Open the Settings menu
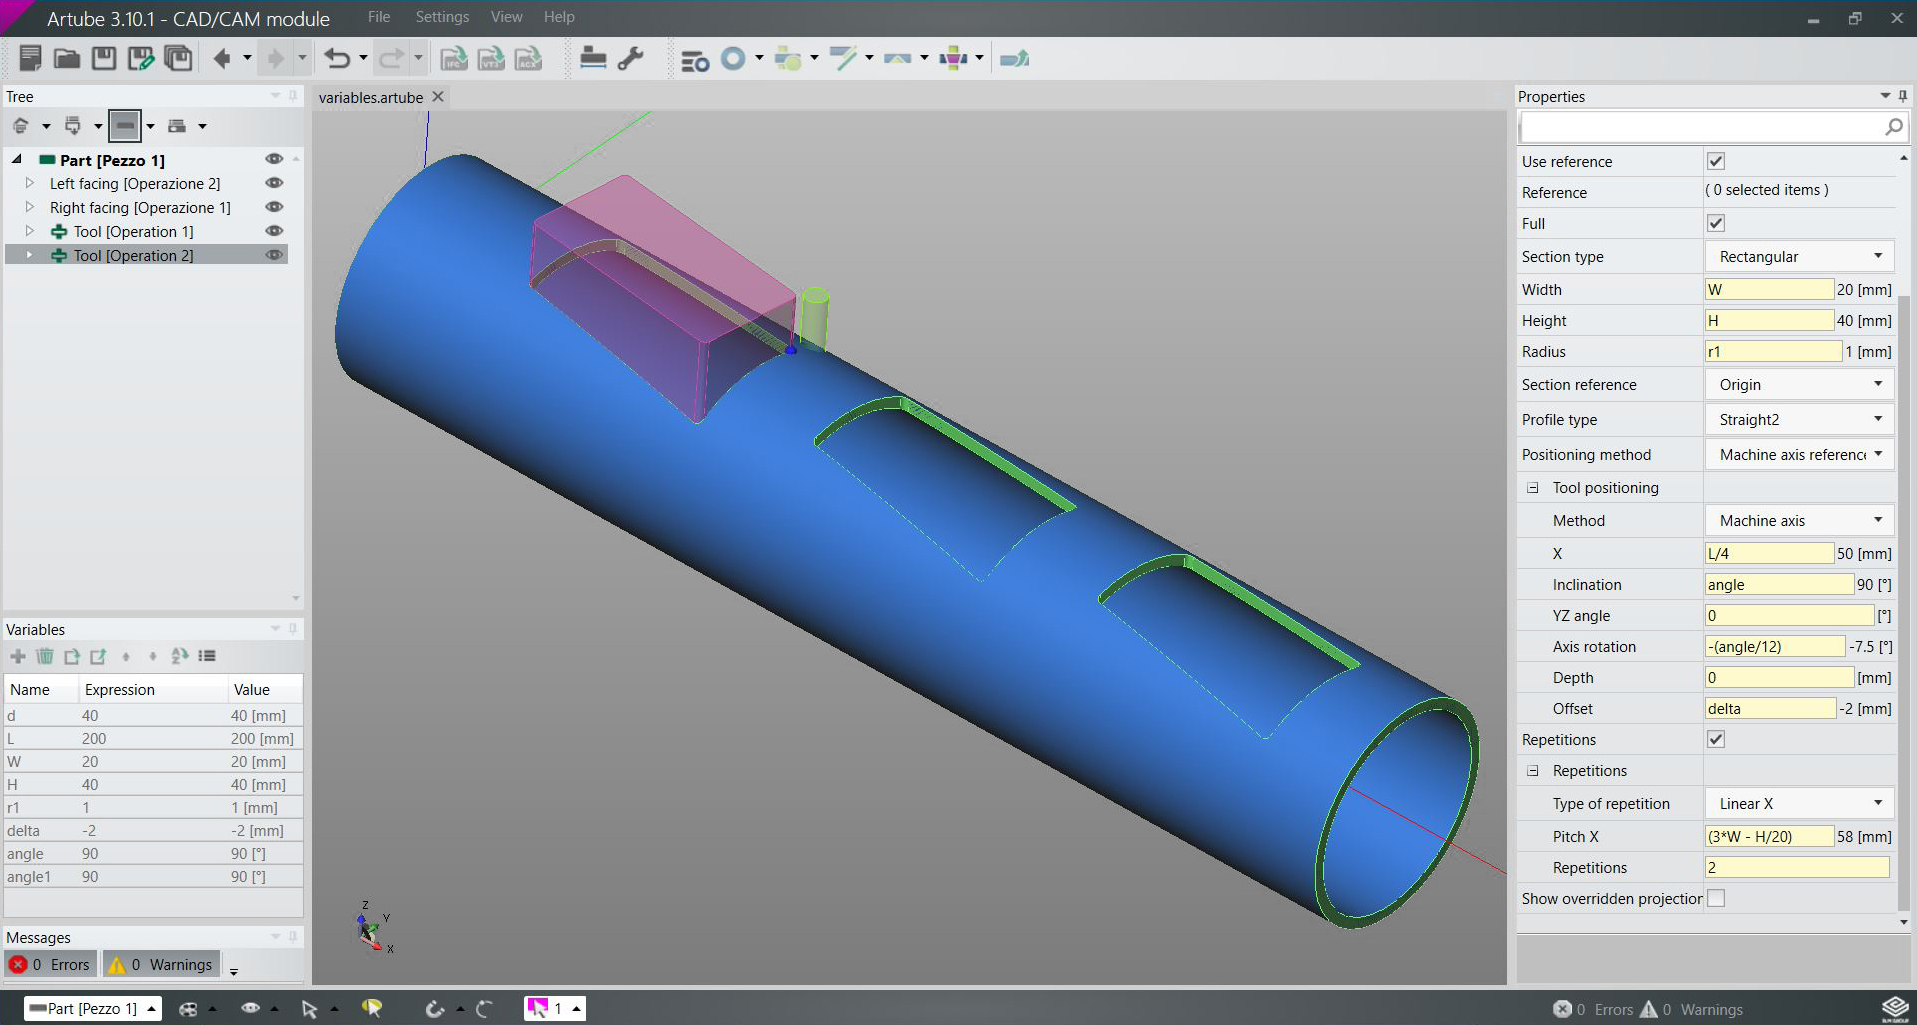The height and width of the screenshot is (1025, 1917). [x=442, y=17]
